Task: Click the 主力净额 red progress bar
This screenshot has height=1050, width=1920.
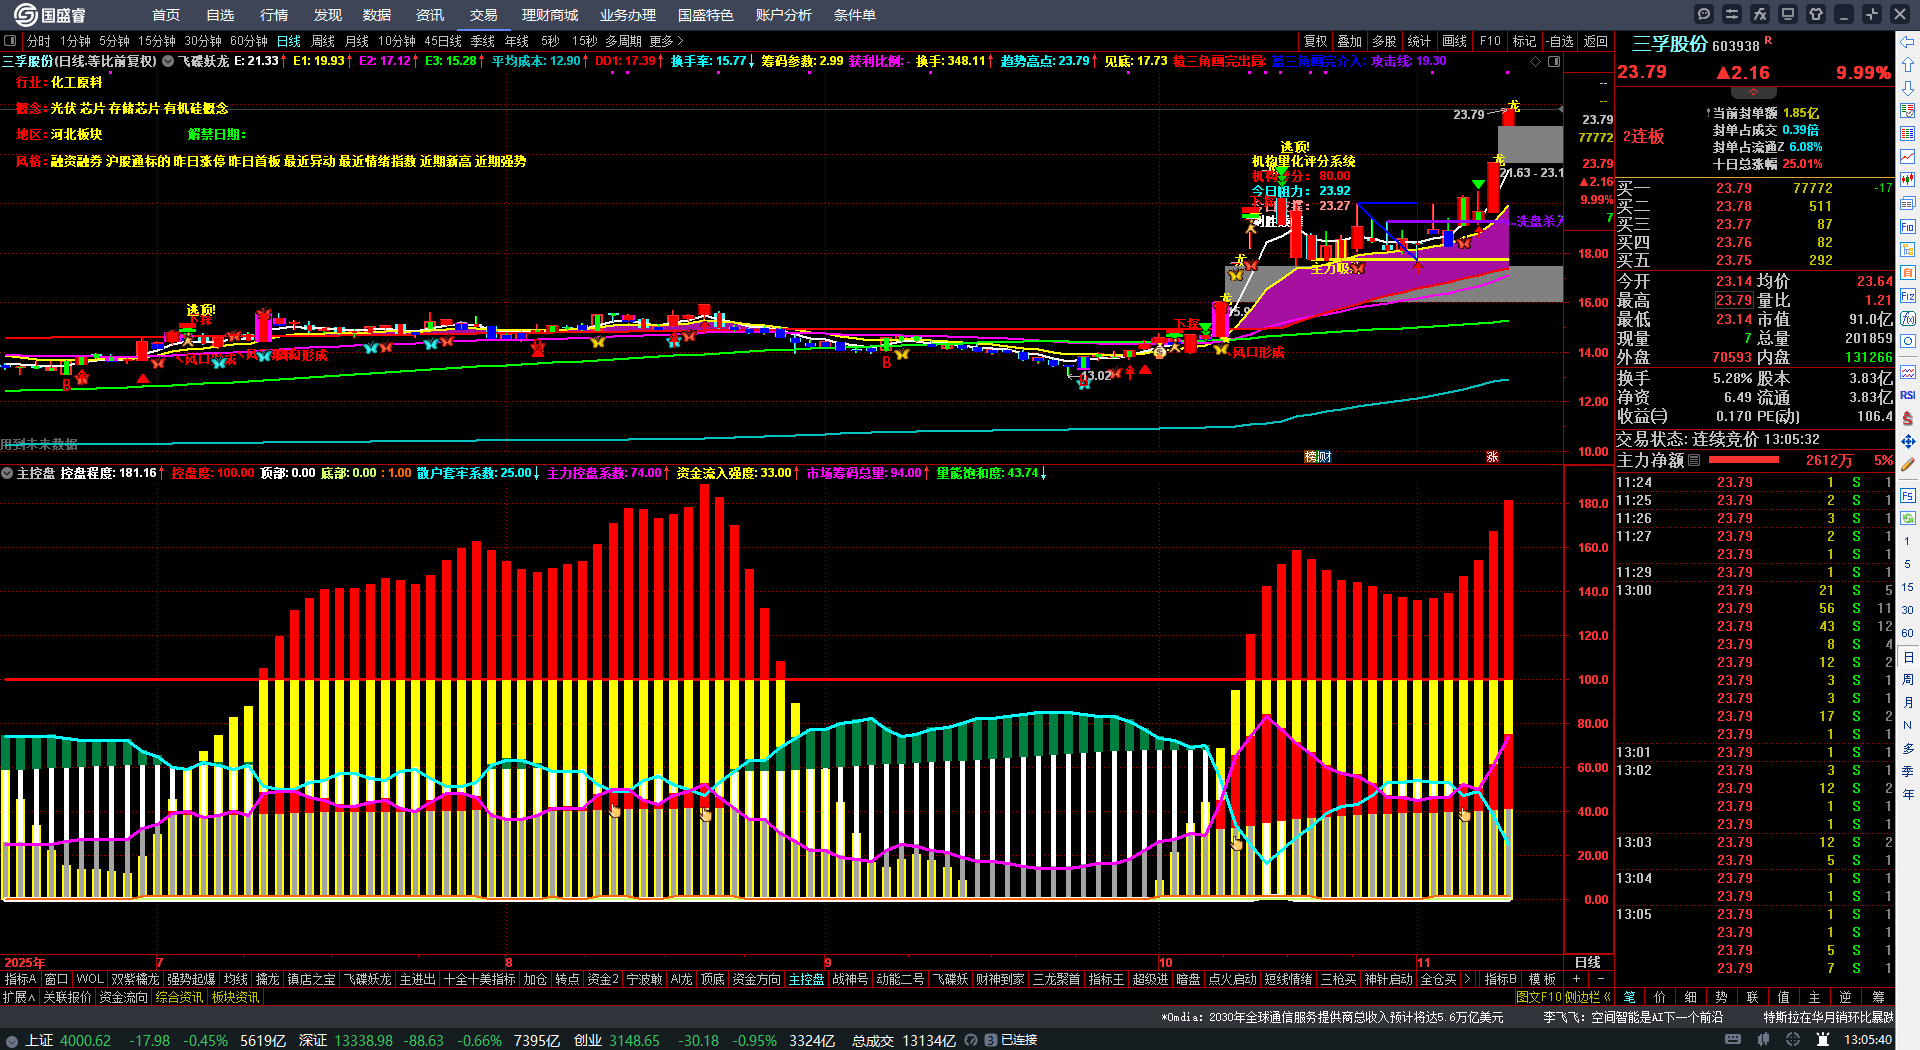Action: click(x=1744, y=460)
